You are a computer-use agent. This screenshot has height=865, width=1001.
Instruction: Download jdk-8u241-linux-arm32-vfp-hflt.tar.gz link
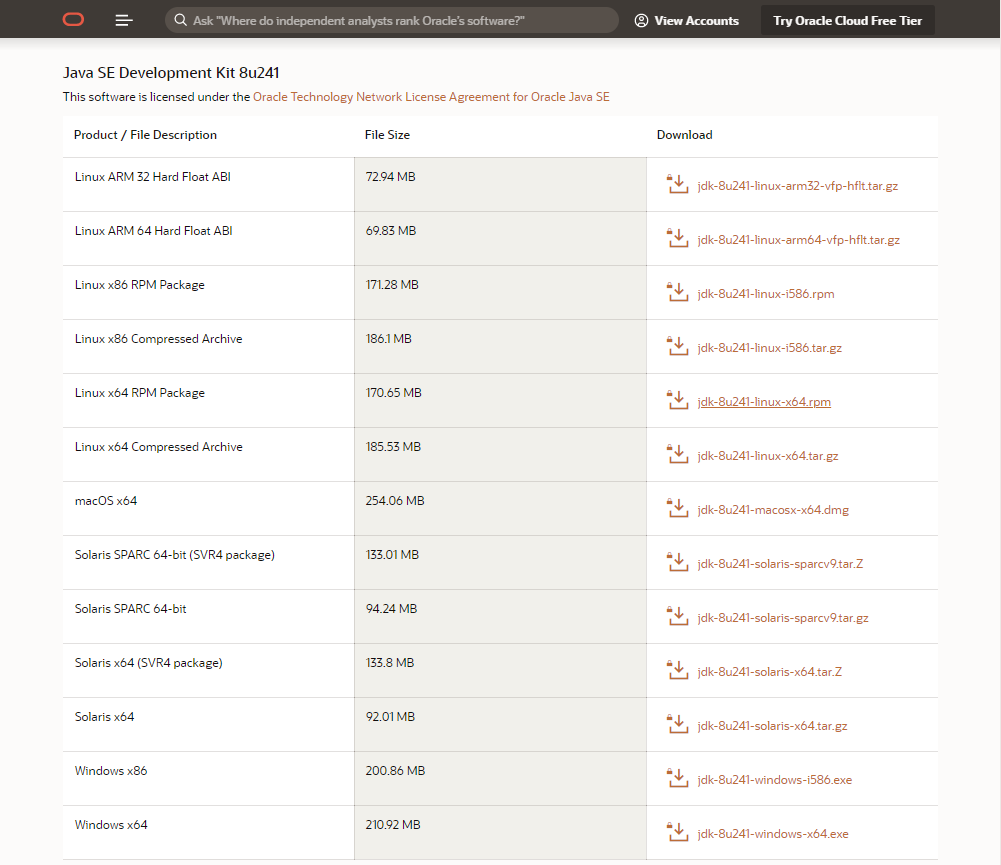(x=797, y=186)
